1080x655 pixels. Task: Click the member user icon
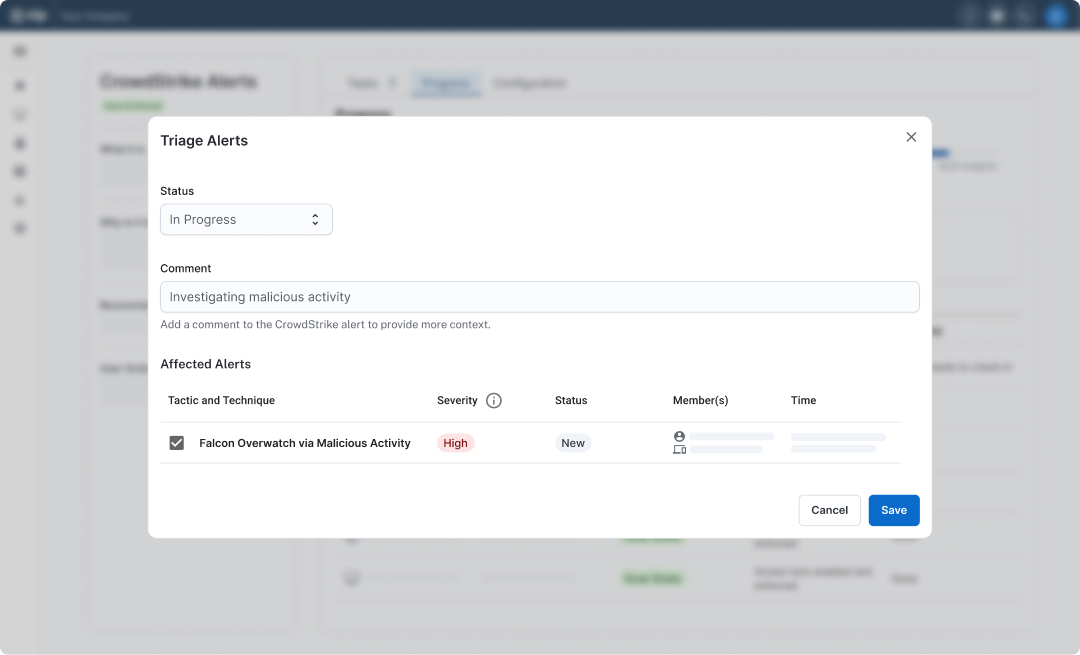[679, 436]
